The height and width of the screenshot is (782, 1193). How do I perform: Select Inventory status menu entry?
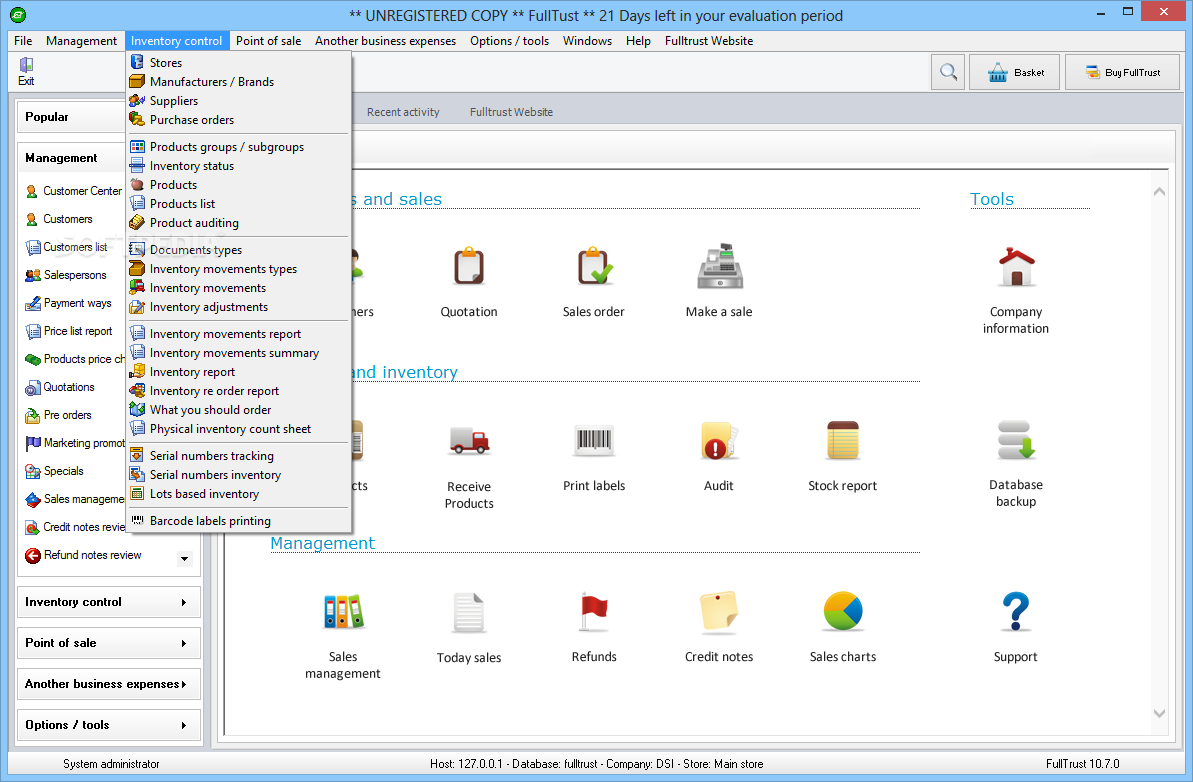[x=238, y=166]
